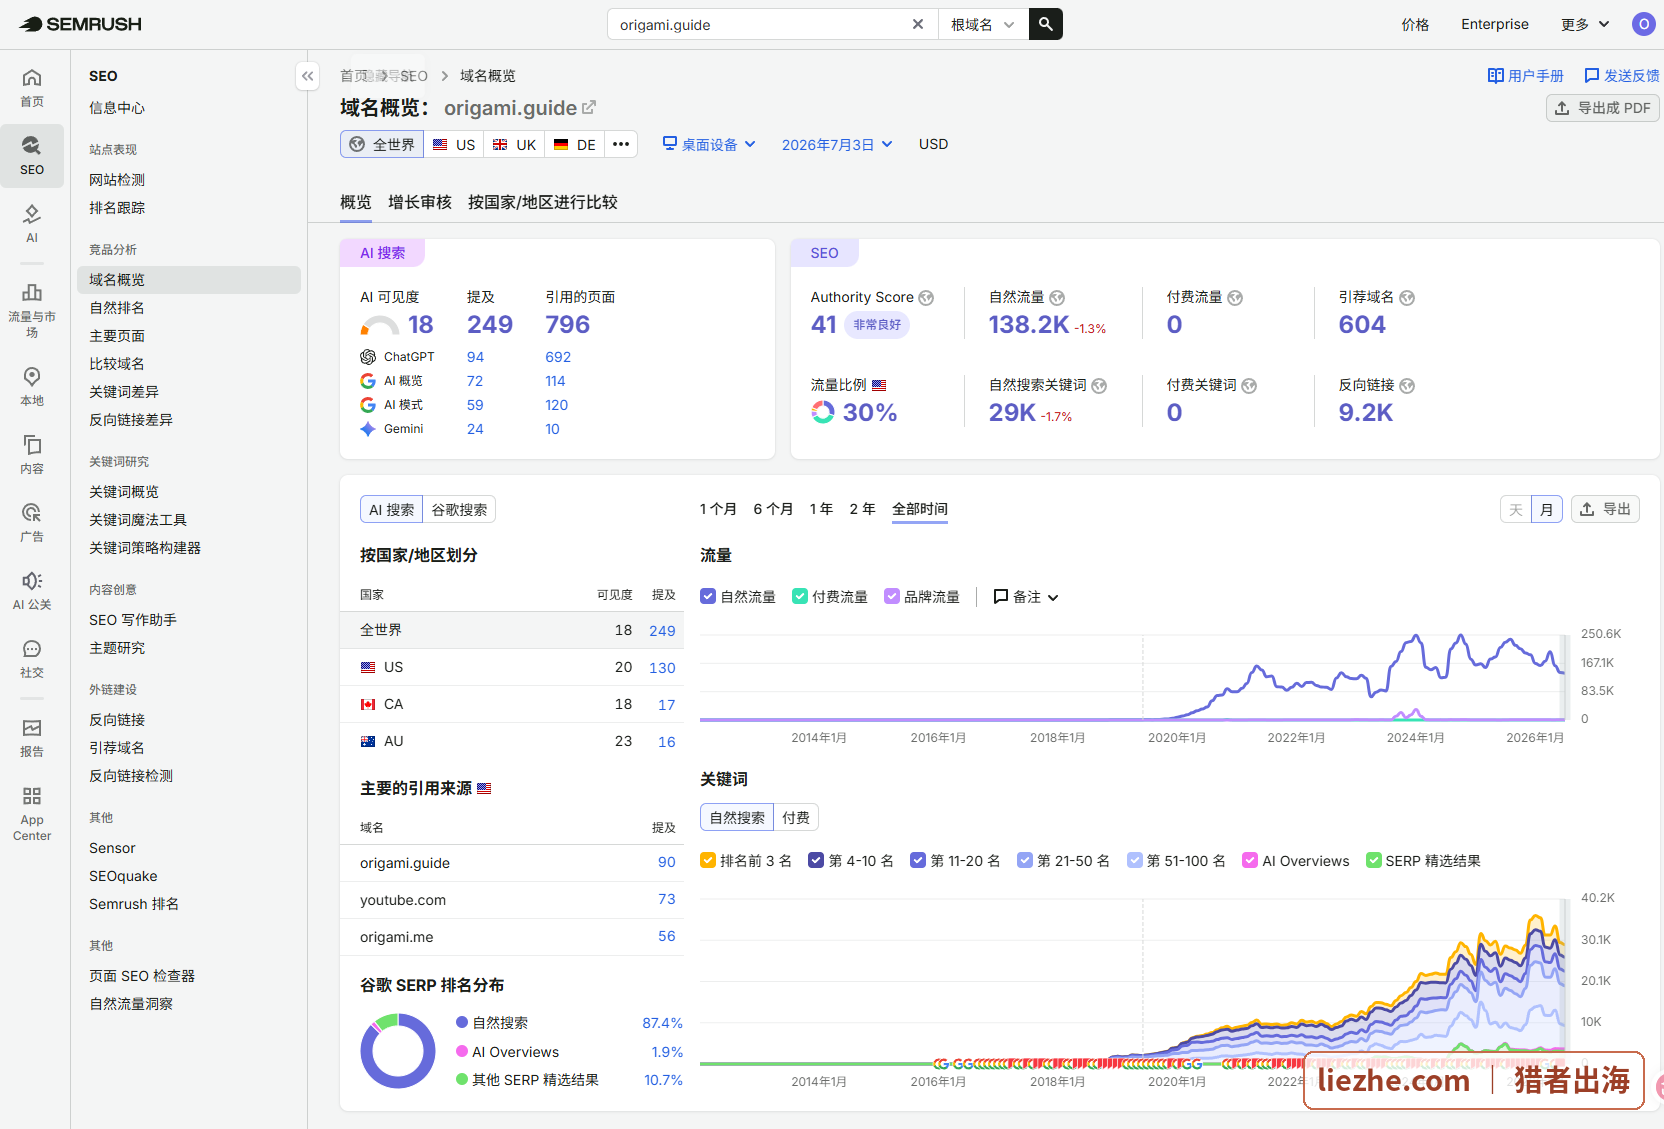
Task: Switch to the Growth Audit tab
Action: coord(420,202)
